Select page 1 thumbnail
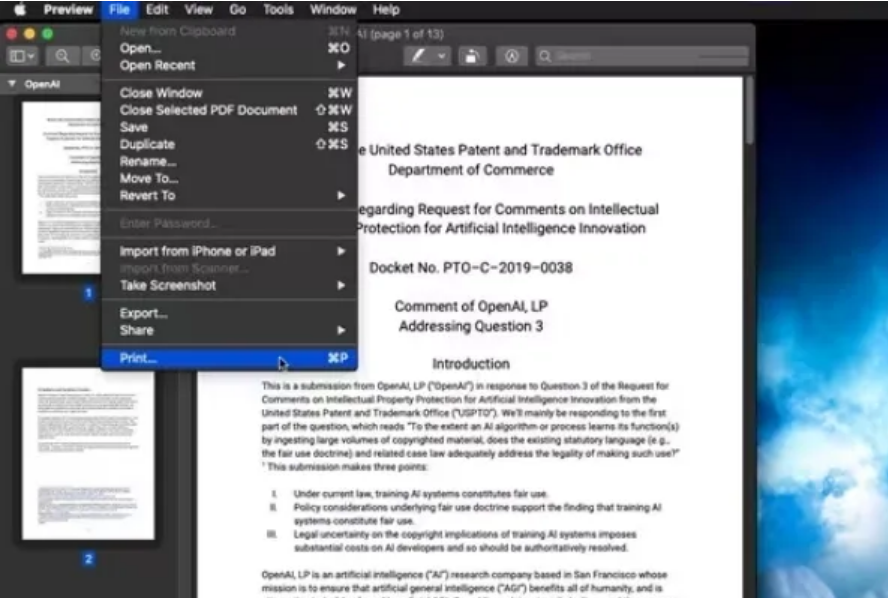 click(61, 187)
